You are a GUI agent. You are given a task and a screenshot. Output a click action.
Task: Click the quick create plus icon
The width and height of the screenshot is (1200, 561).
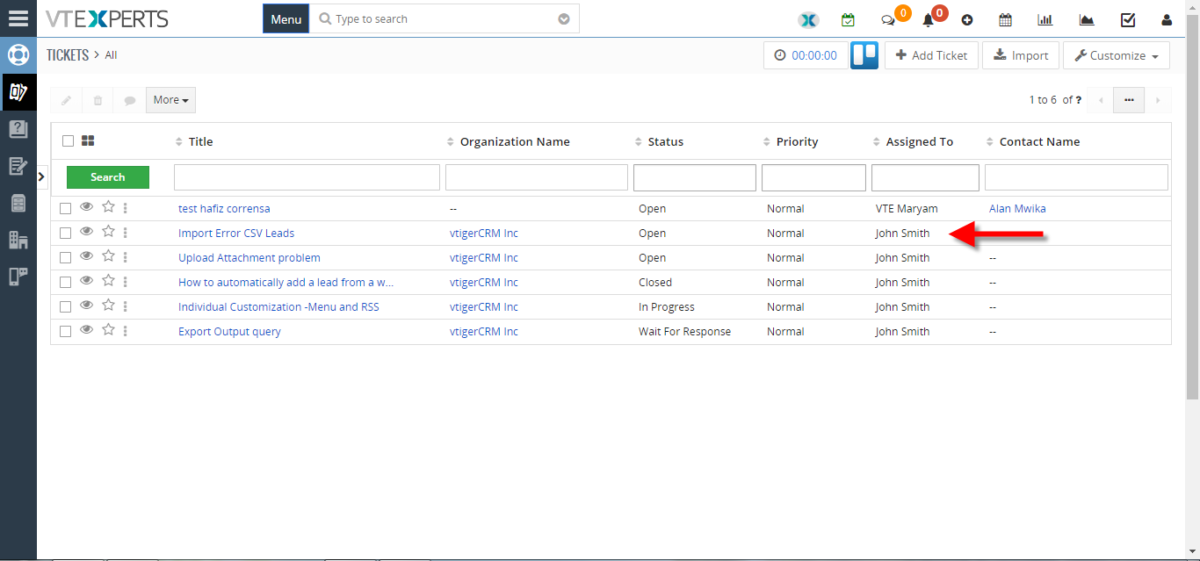[967, 20]
